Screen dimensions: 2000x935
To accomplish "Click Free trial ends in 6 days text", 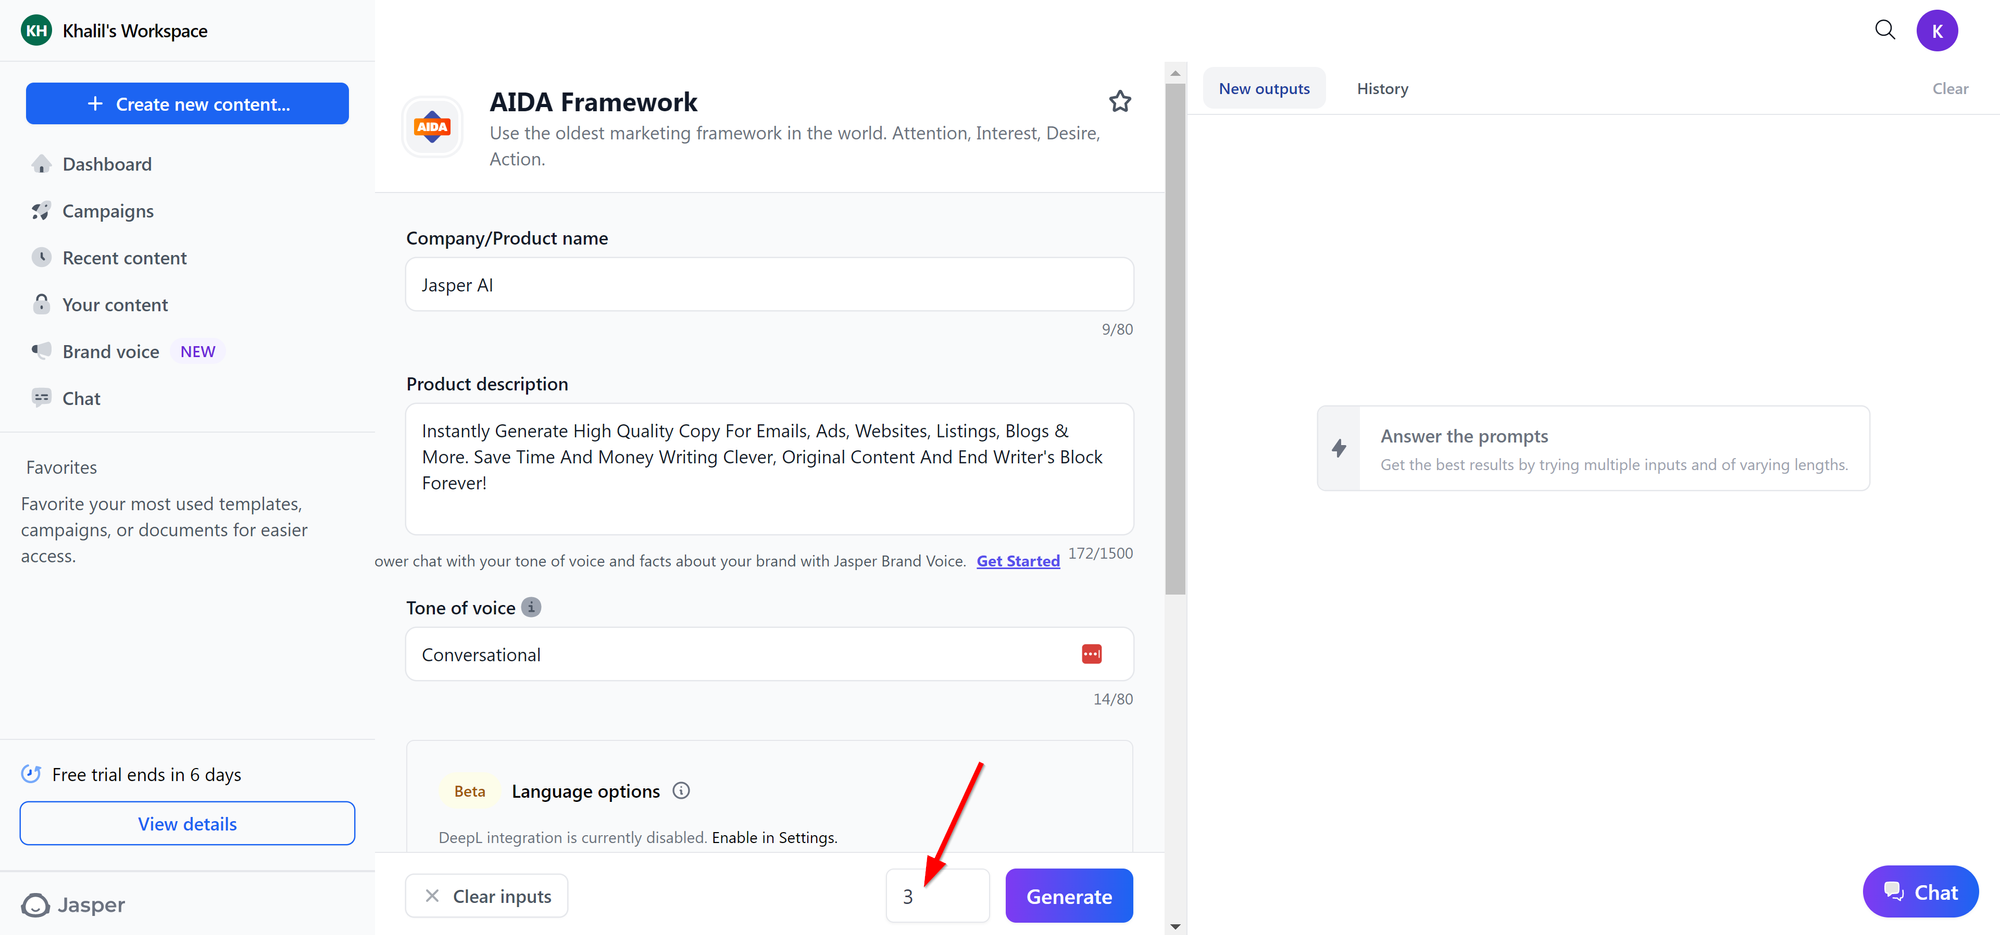I will coord(146,774).
